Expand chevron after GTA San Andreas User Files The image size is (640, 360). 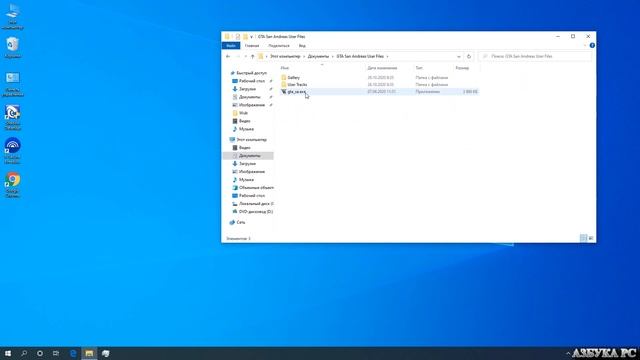[x=387, y=56]
